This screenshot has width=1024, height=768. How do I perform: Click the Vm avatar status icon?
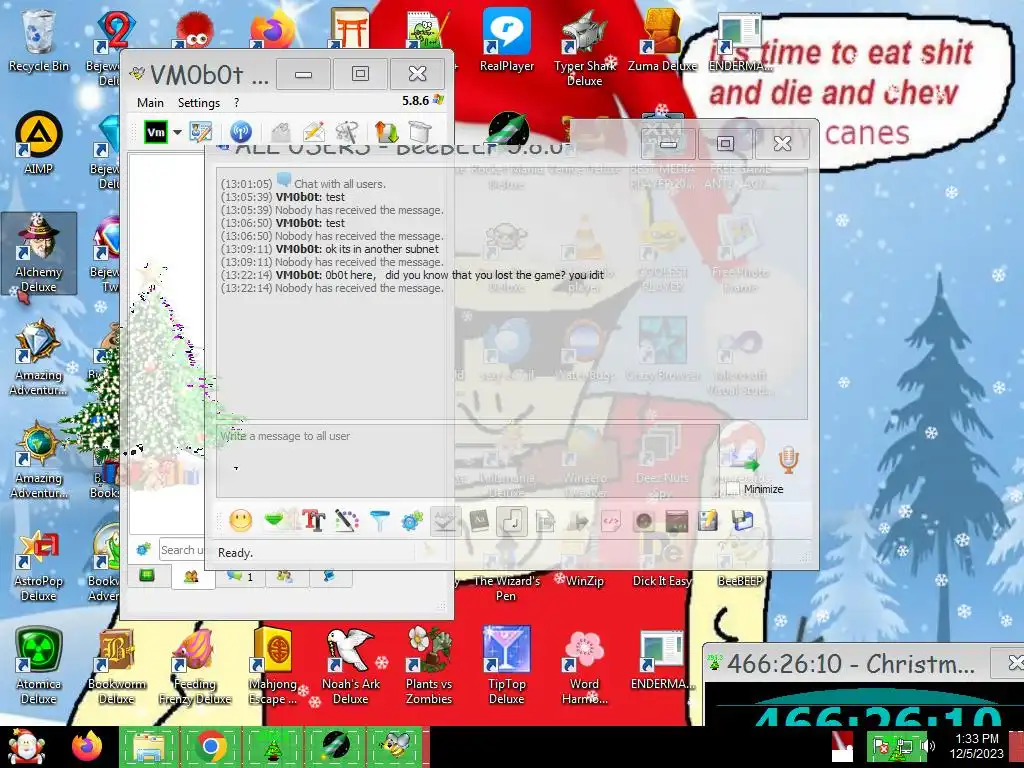(156, 132)
